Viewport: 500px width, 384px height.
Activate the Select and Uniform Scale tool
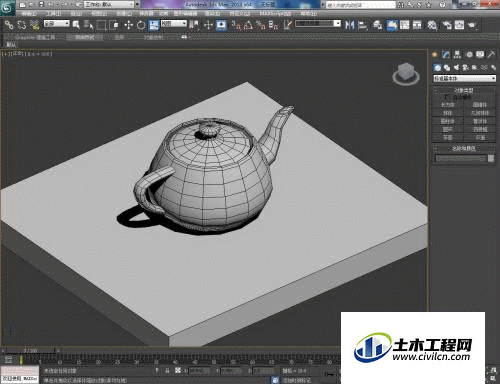pos(154,25)
